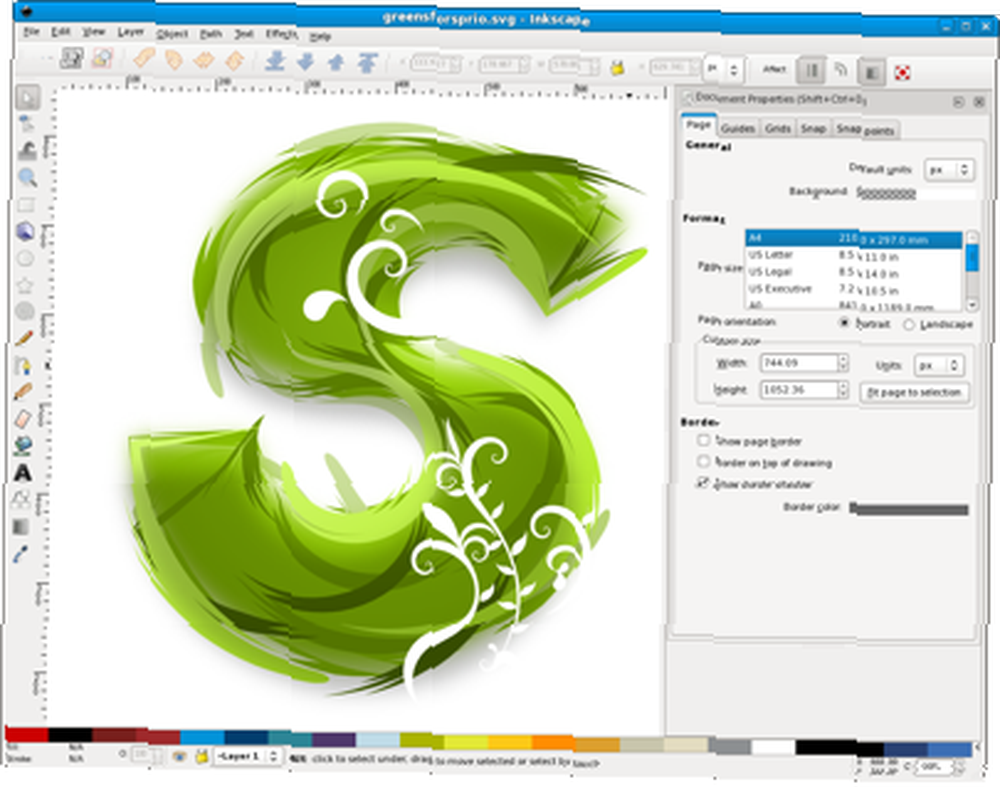The image size is (1000, 787).
Task: Rotate selection 90 degrees clockwise
Action: coord(173,59)
